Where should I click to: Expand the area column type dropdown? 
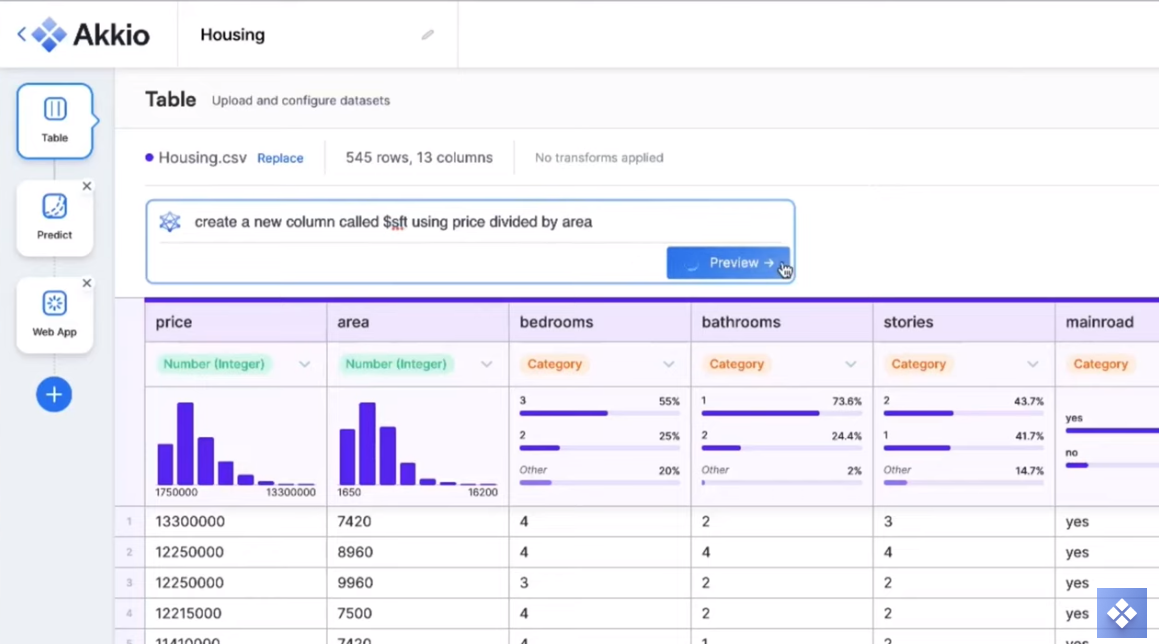pyautogui.click(x=486, y=365)
